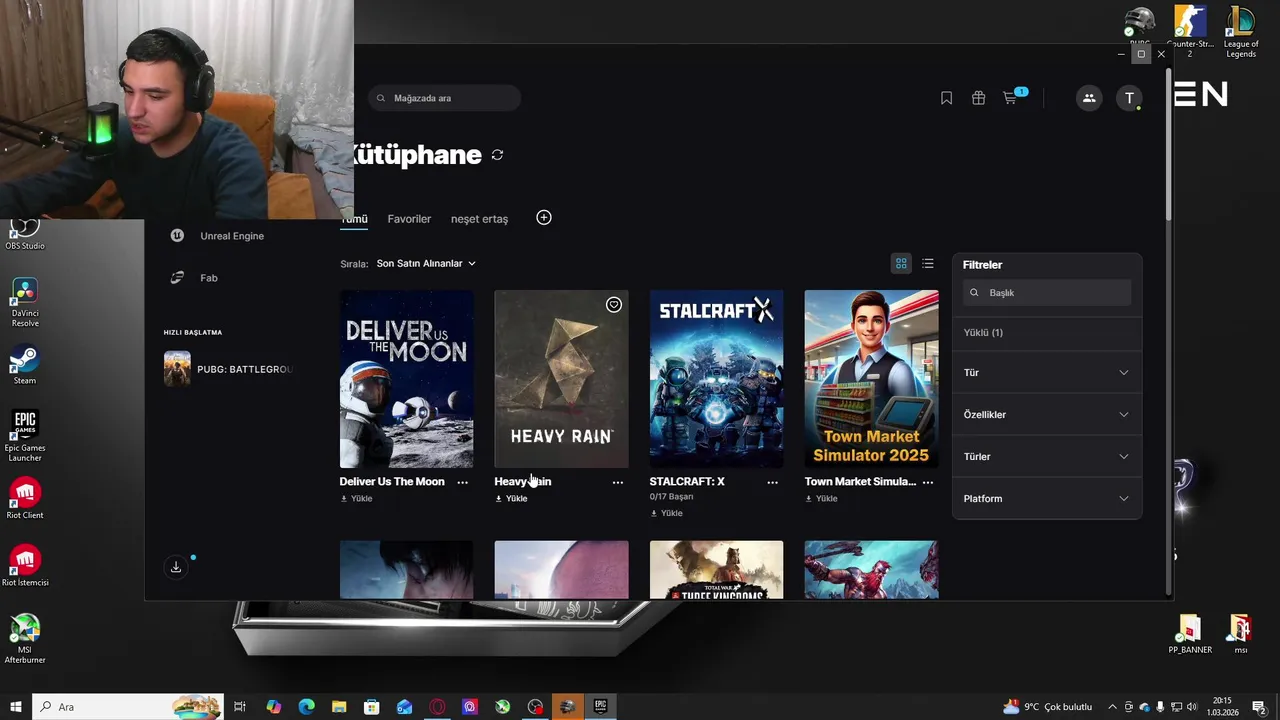The width and height of the screenshot is (1280, 720).
Task: Install Heavy Rain via Yükle
Action: click(x=511, y=499)
